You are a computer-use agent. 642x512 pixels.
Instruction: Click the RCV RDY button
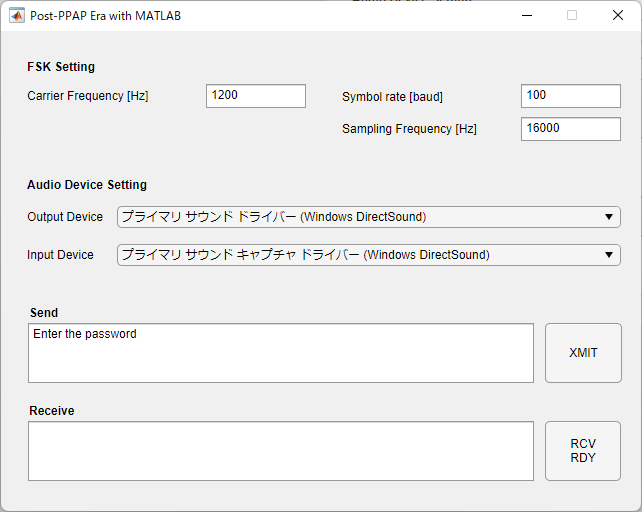(583, 451)
